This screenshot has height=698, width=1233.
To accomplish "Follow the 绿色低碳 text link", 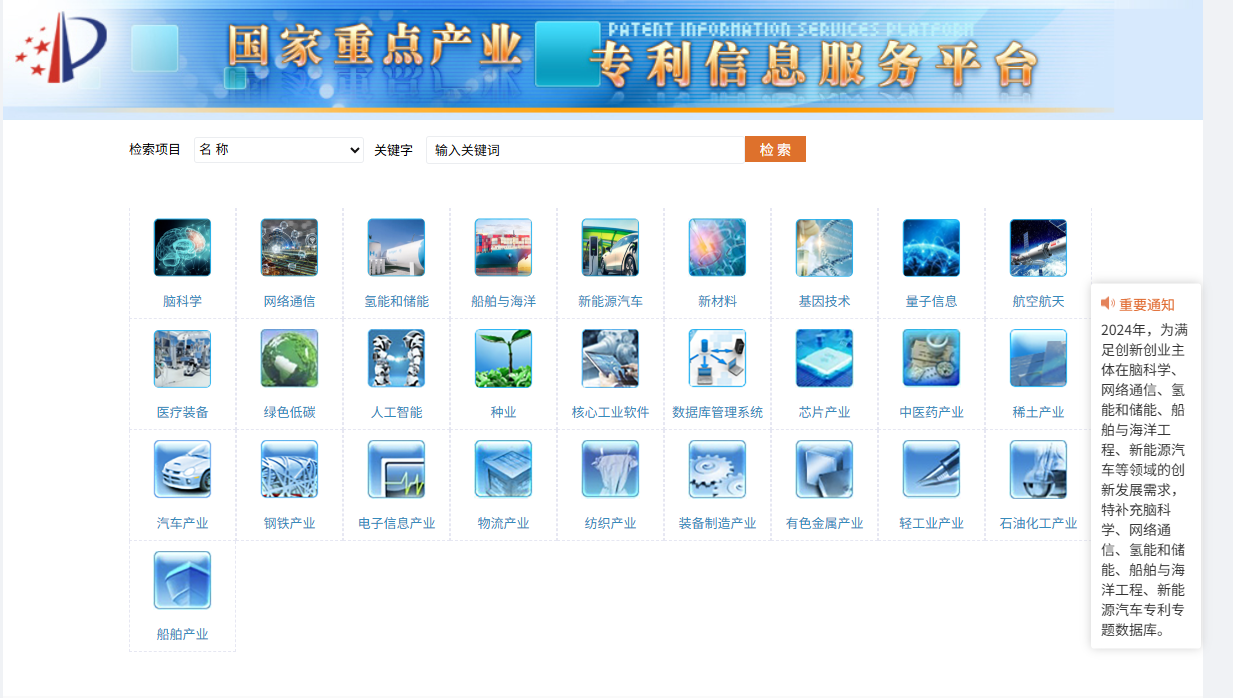I will pos(289,412).
